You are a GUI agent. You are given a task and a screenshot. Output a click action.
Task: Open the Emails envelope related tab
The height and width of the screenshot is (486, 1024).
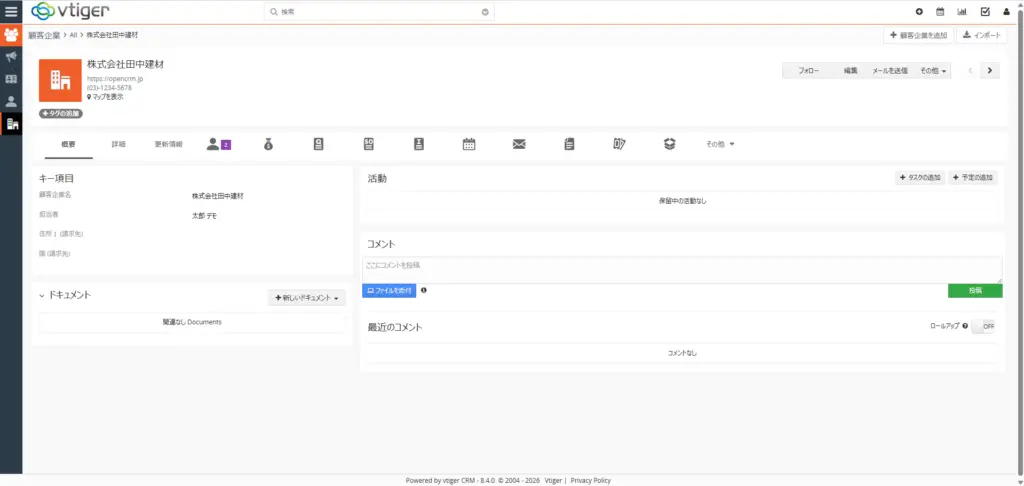point(519,144)
